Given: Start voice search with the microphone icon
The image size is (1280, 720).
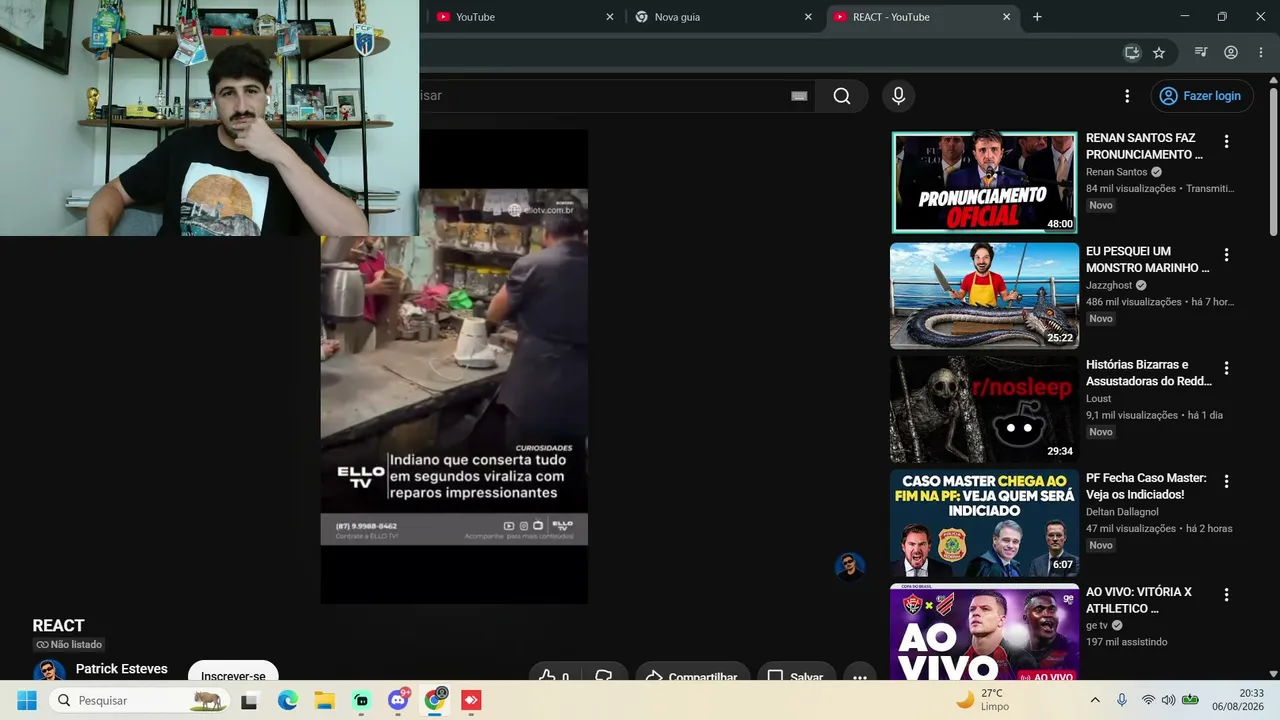Looking at the screenshot, I should 898,96.
